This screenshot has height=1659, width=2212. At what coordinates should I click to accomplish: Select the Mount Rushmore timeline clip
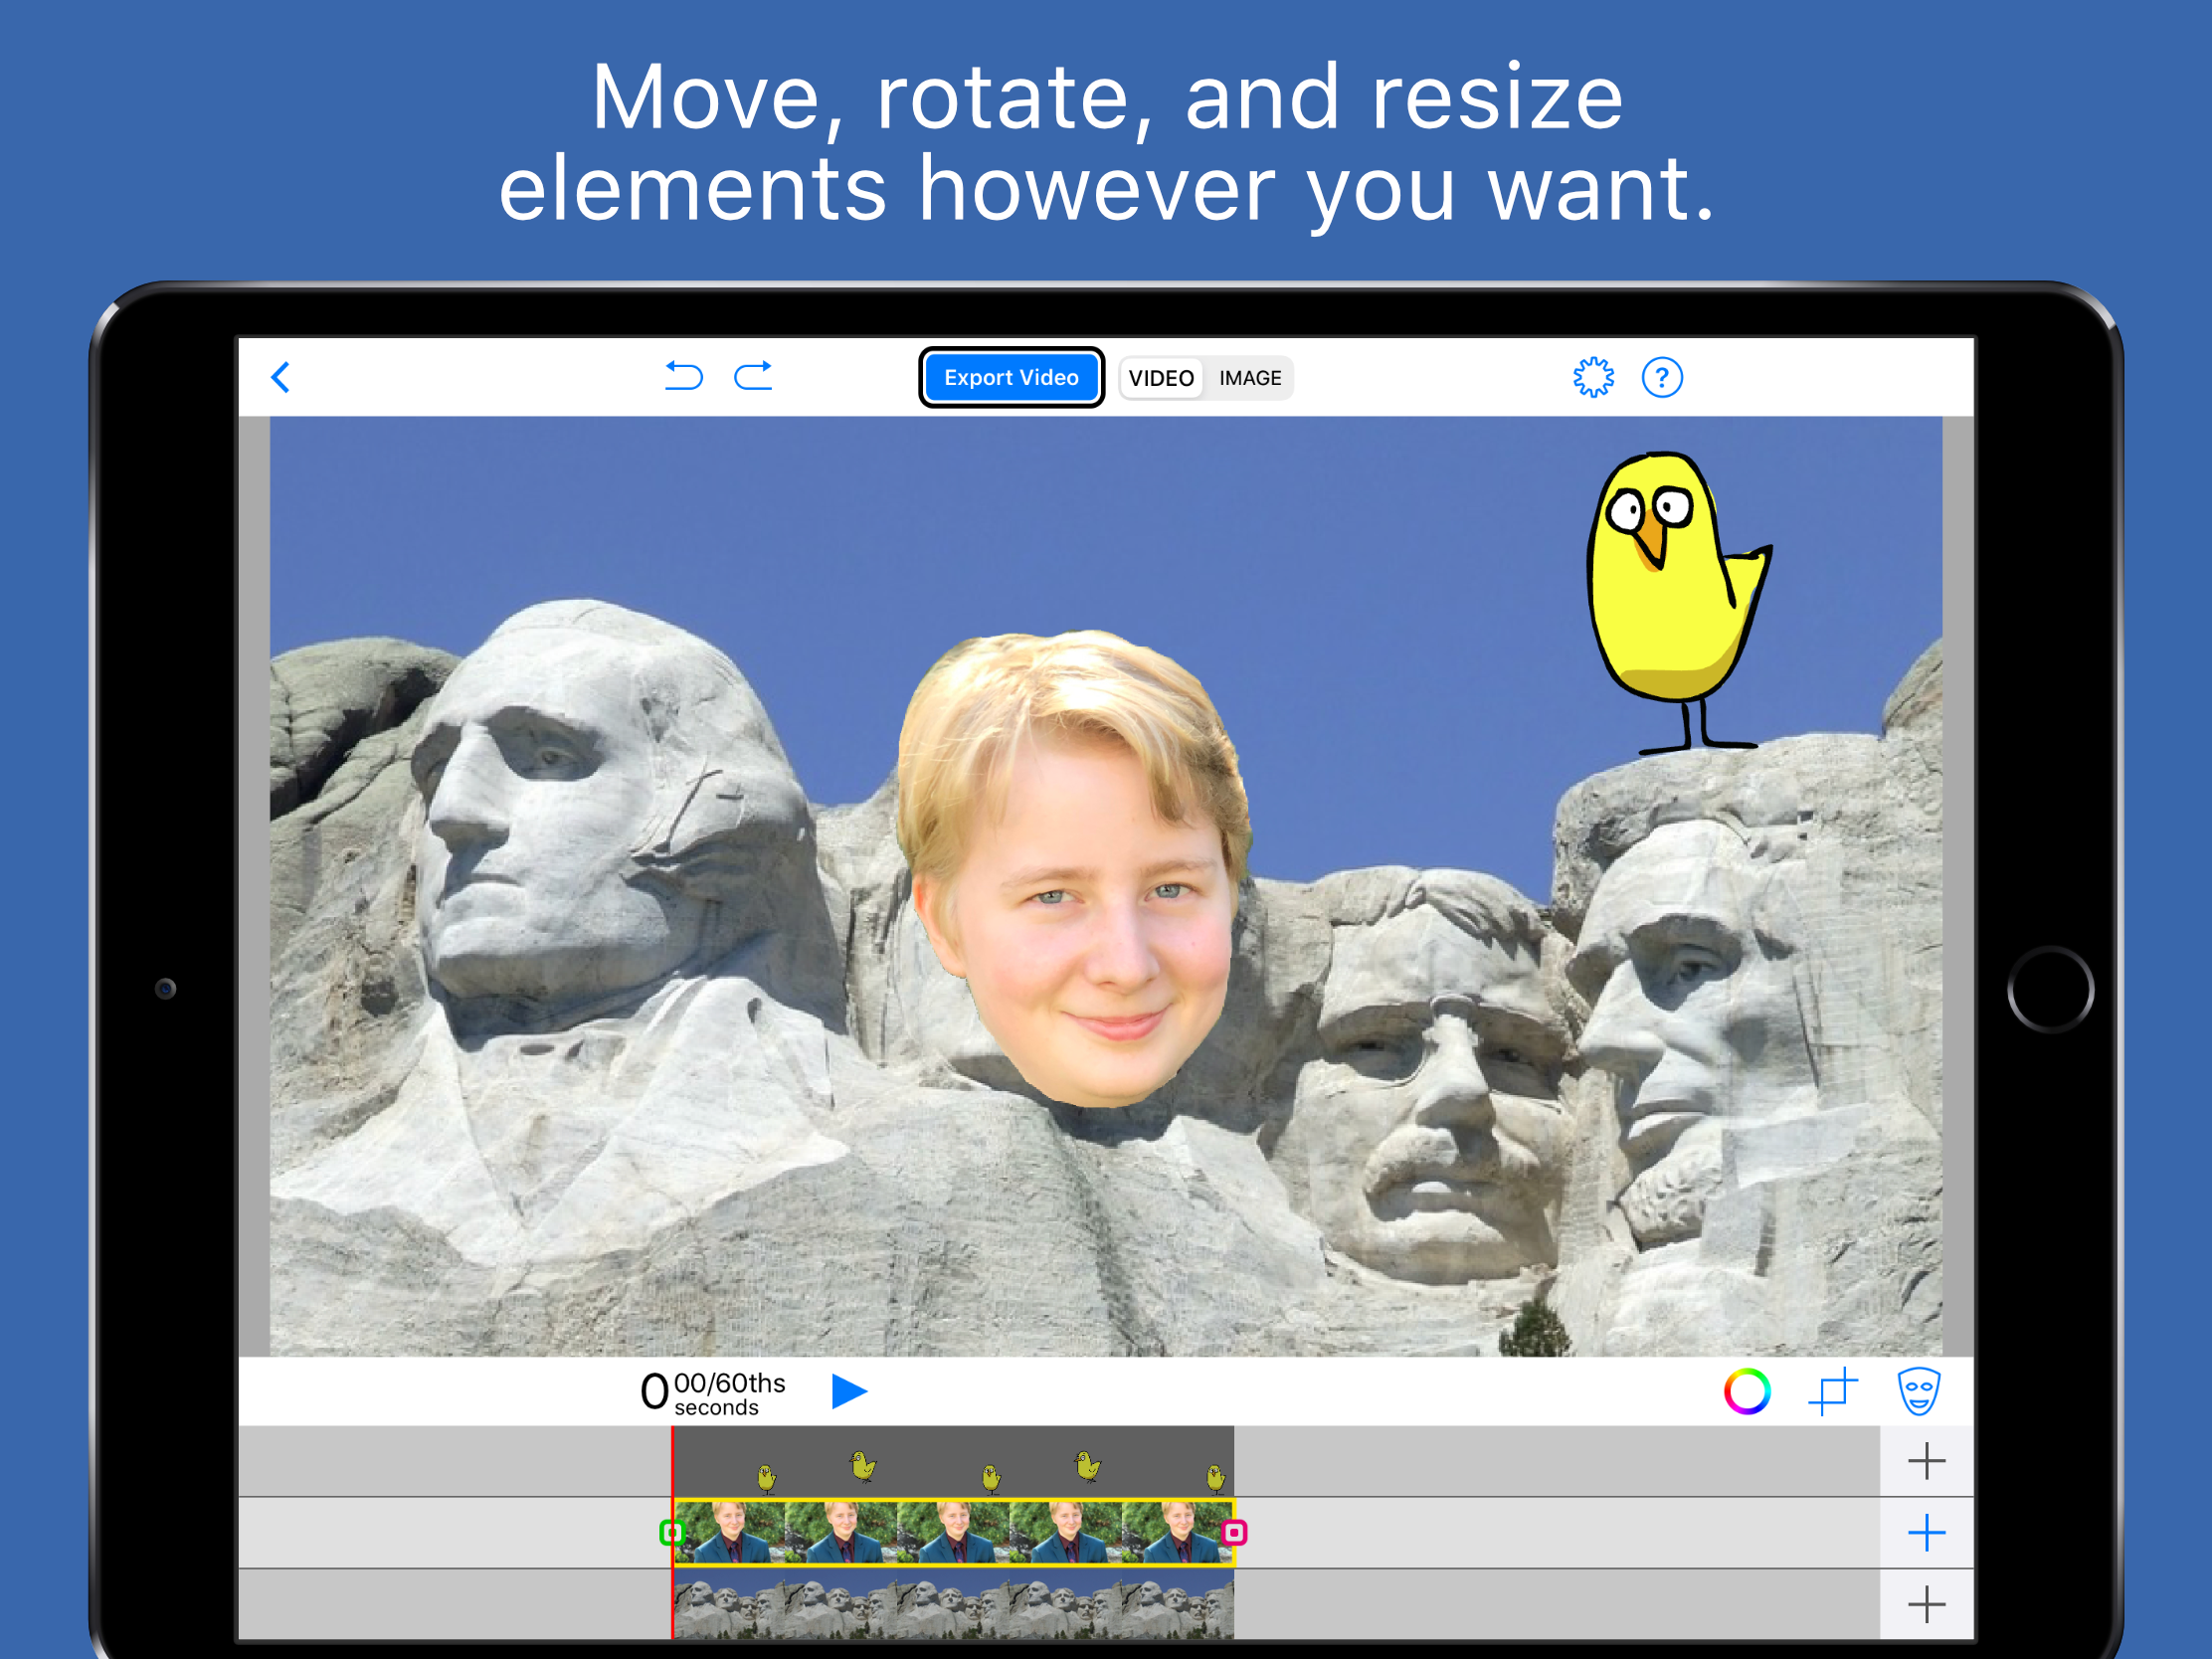click(x=953, y=1605)
